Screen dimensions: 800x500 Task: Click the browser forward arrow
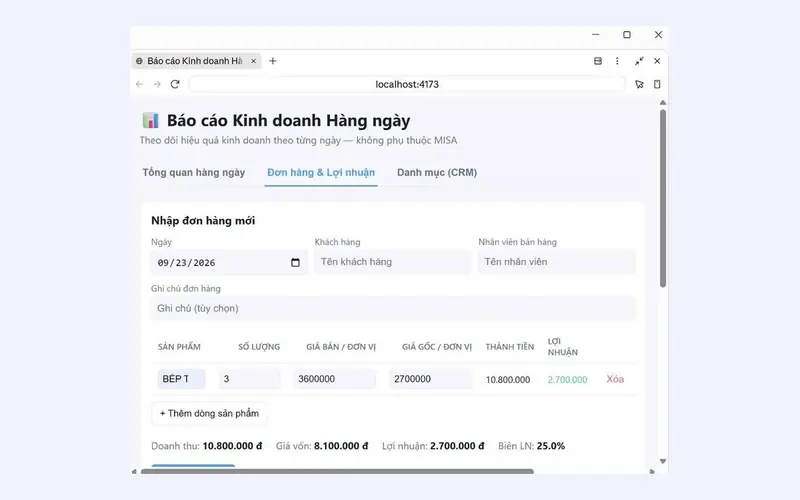[157, 84]
